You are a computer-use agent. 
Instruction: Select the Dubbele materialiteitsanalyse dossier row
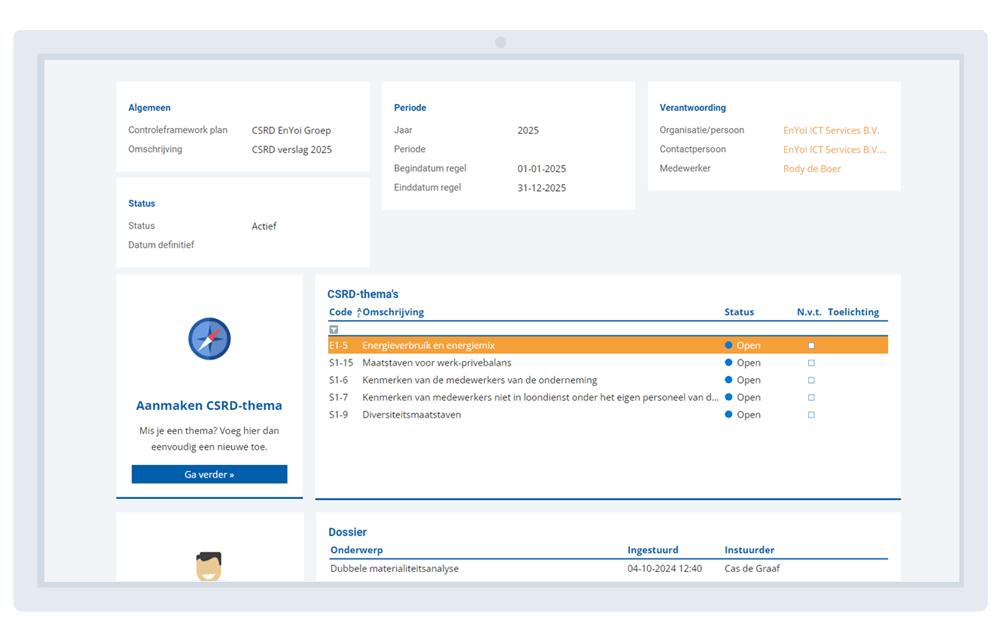(x=394, y=569)
